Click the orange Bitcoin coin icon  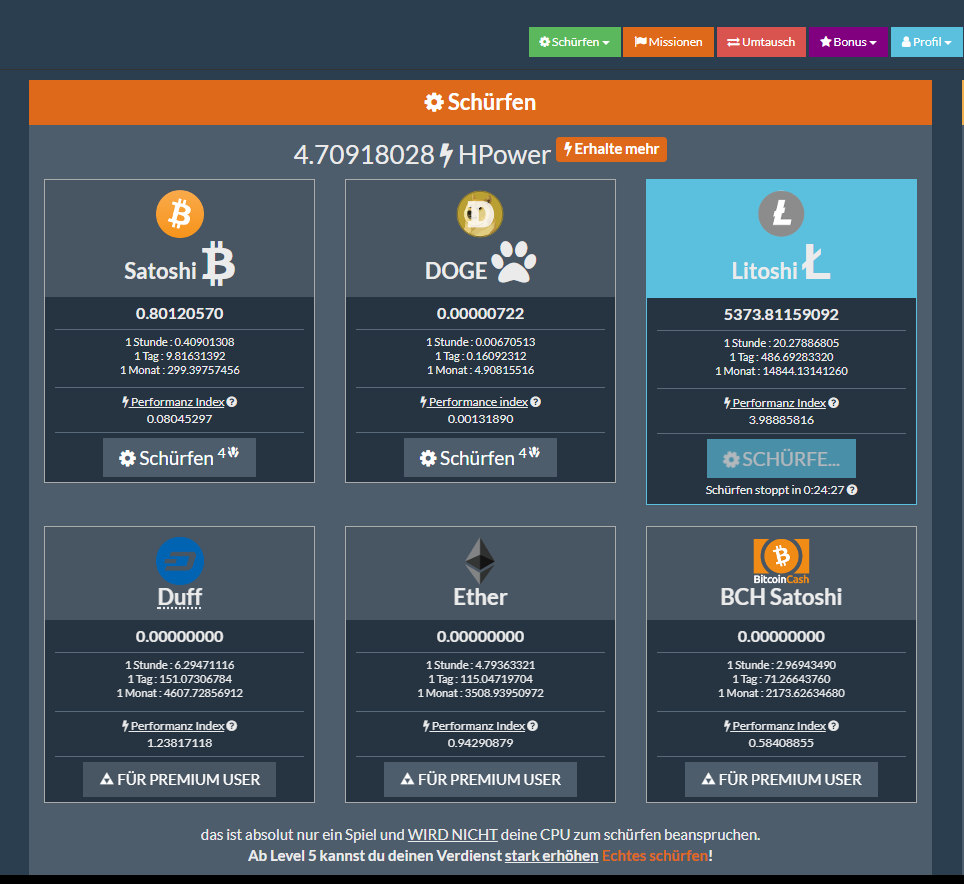(180, 214)
